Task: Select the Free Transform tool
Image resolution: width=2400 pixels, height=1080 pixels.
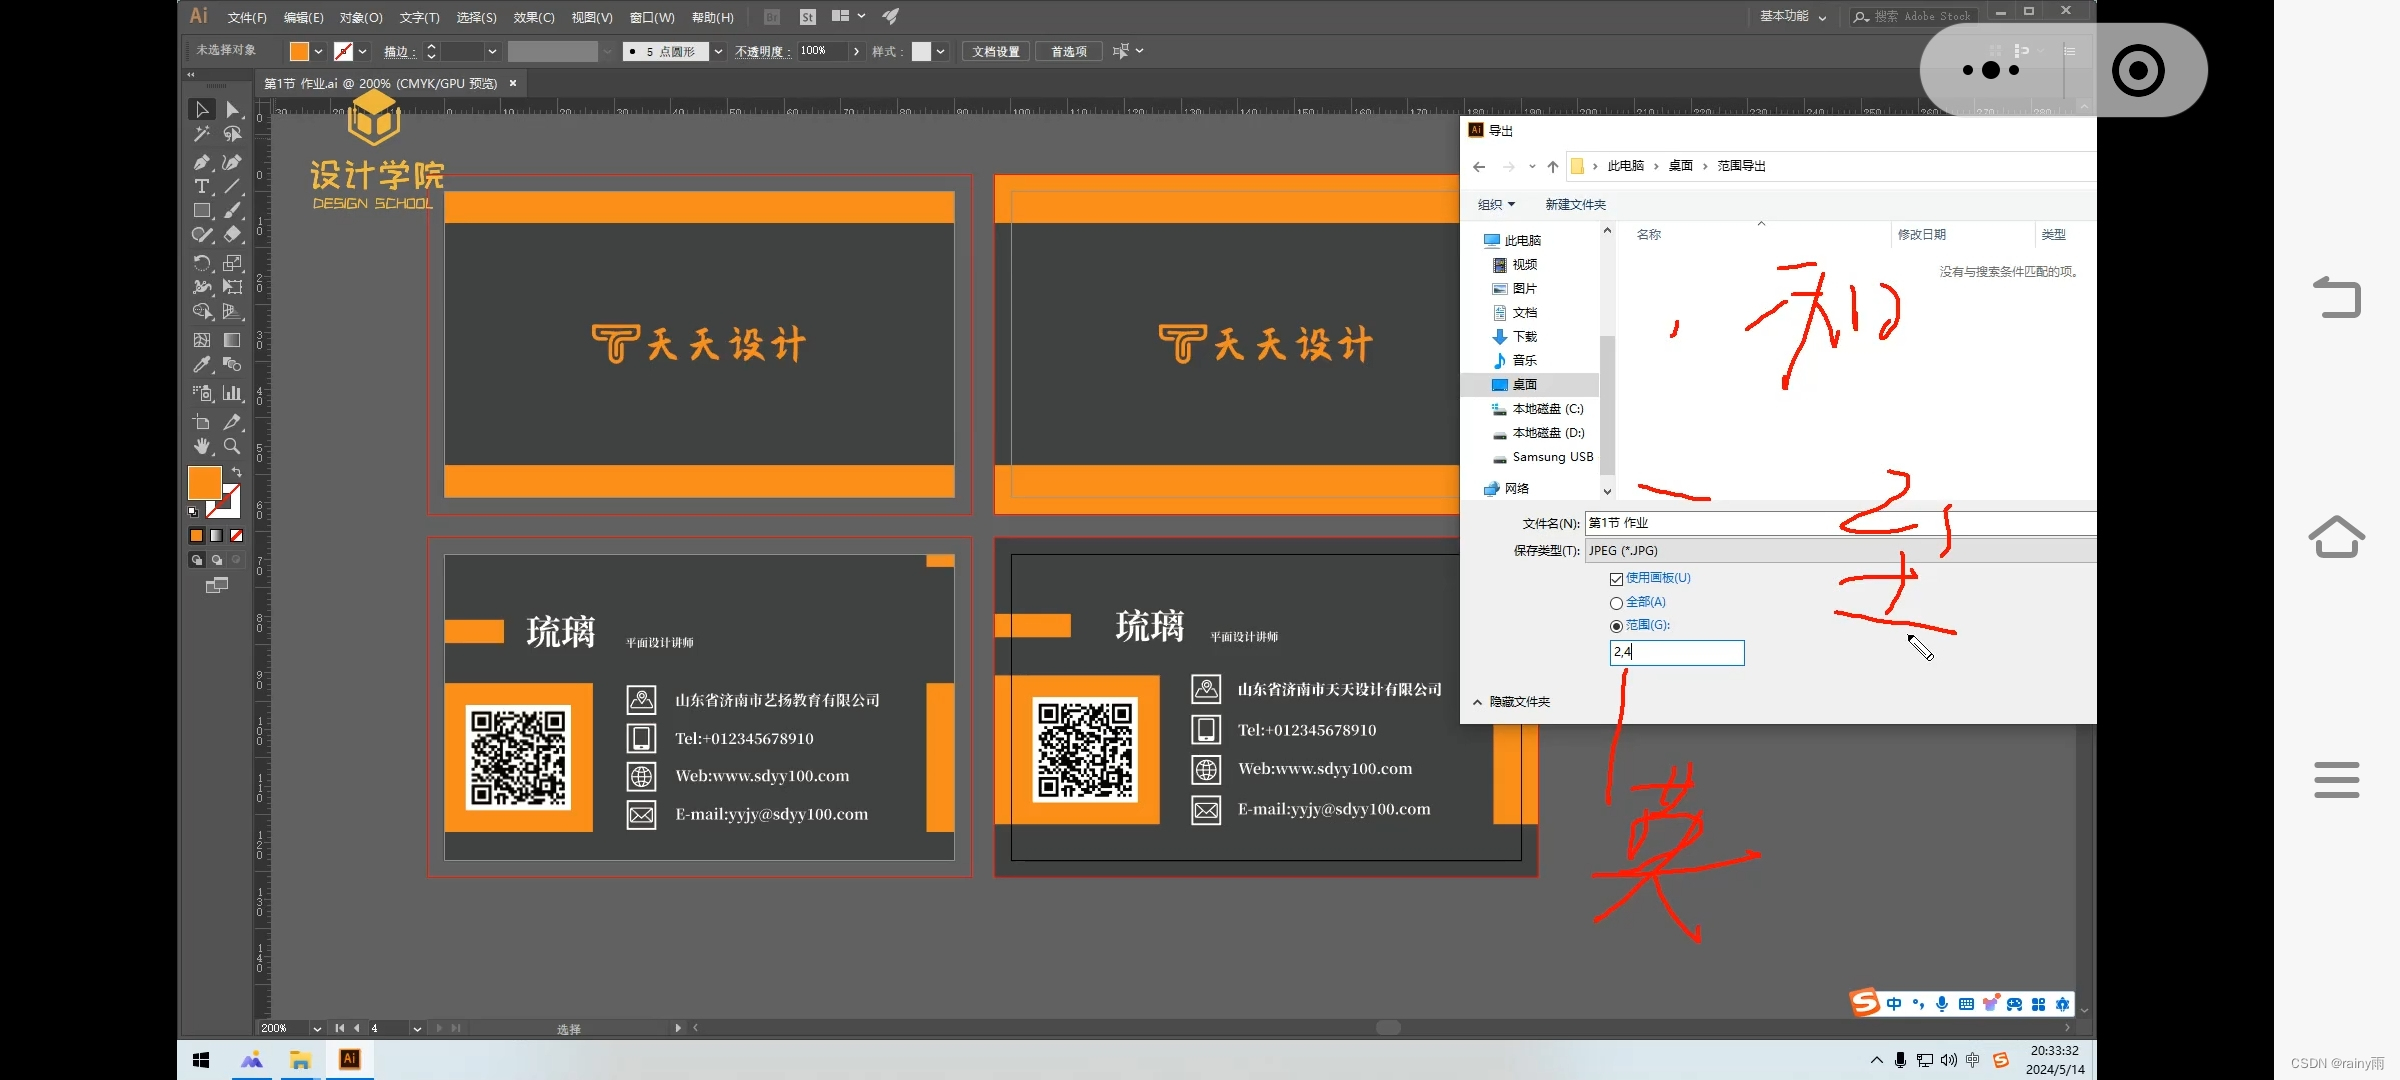Action: tap(232, 287)
